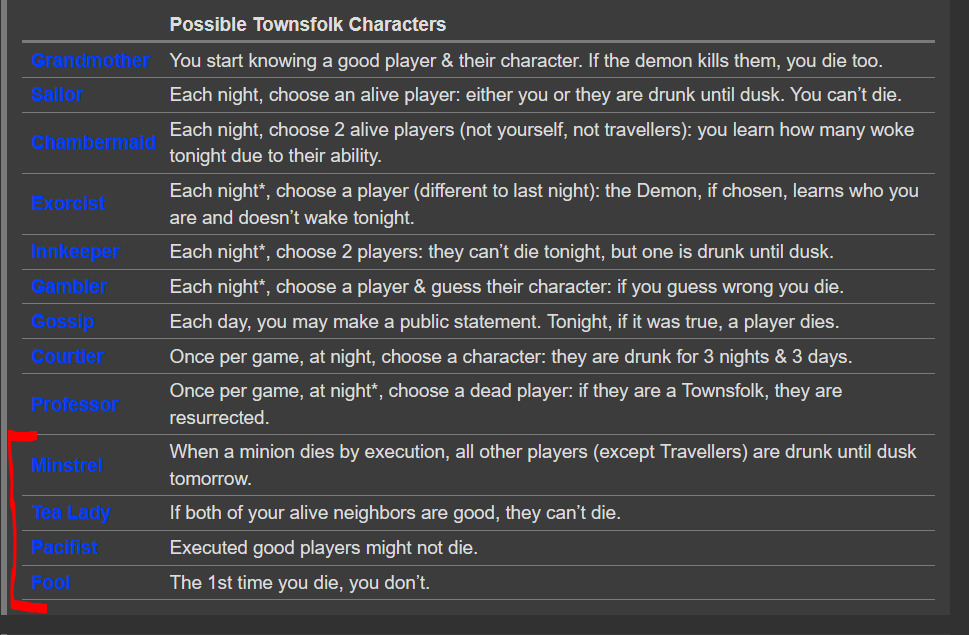The height and width of the screenshot is (635, 969).
Task: Click the Pacifist ability description text
Action: point(324,547)
